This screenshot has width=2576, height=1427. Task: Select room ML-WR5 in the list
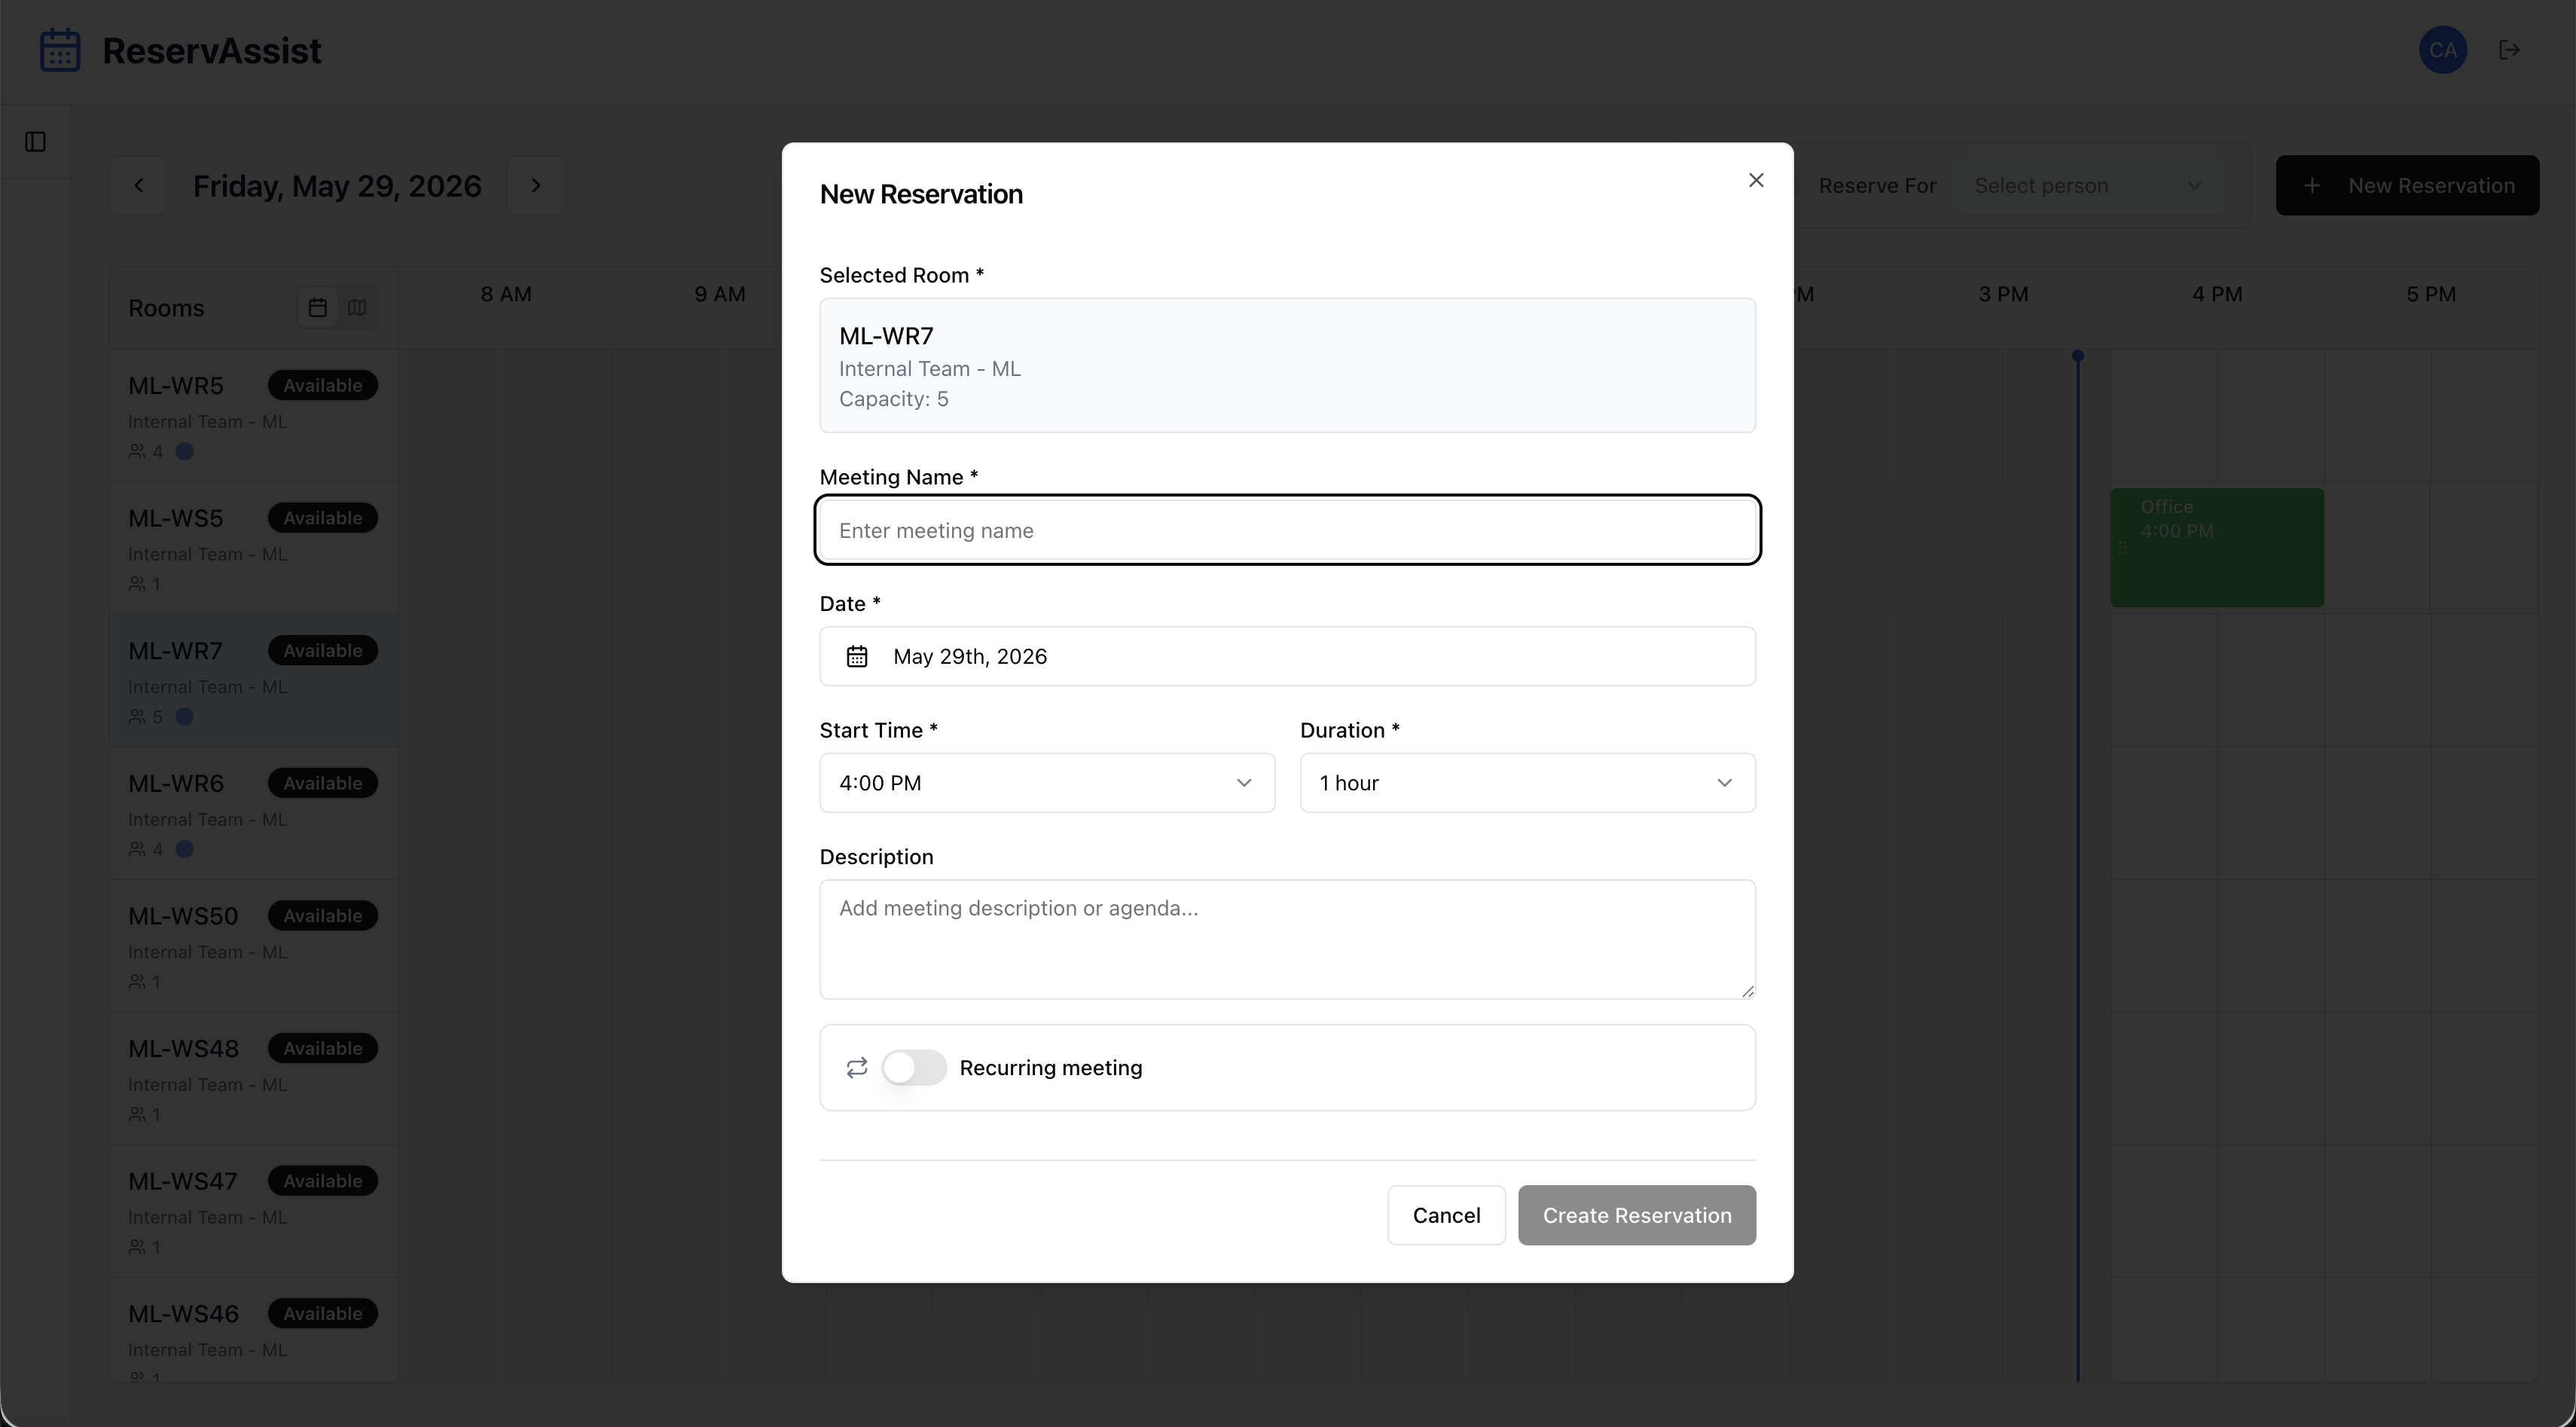pyautogui.click(x=253, y=416)
